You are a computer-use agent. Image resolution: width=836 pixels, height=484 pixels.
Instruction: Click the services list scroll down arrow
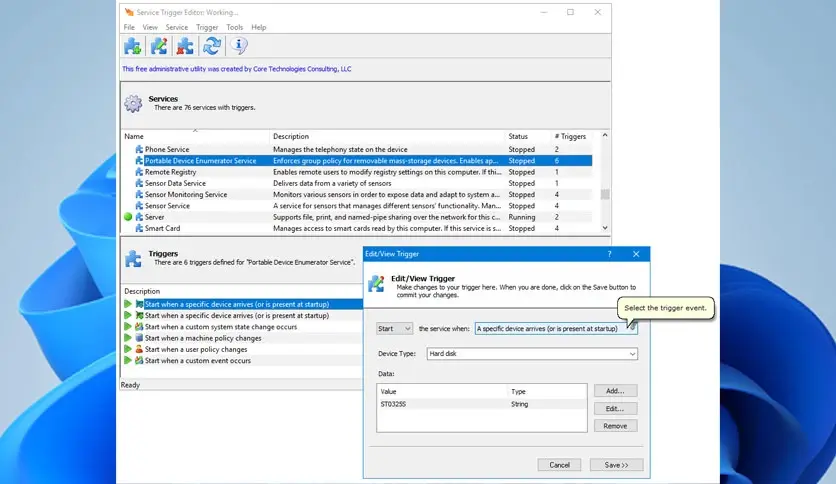pos(605,228)
